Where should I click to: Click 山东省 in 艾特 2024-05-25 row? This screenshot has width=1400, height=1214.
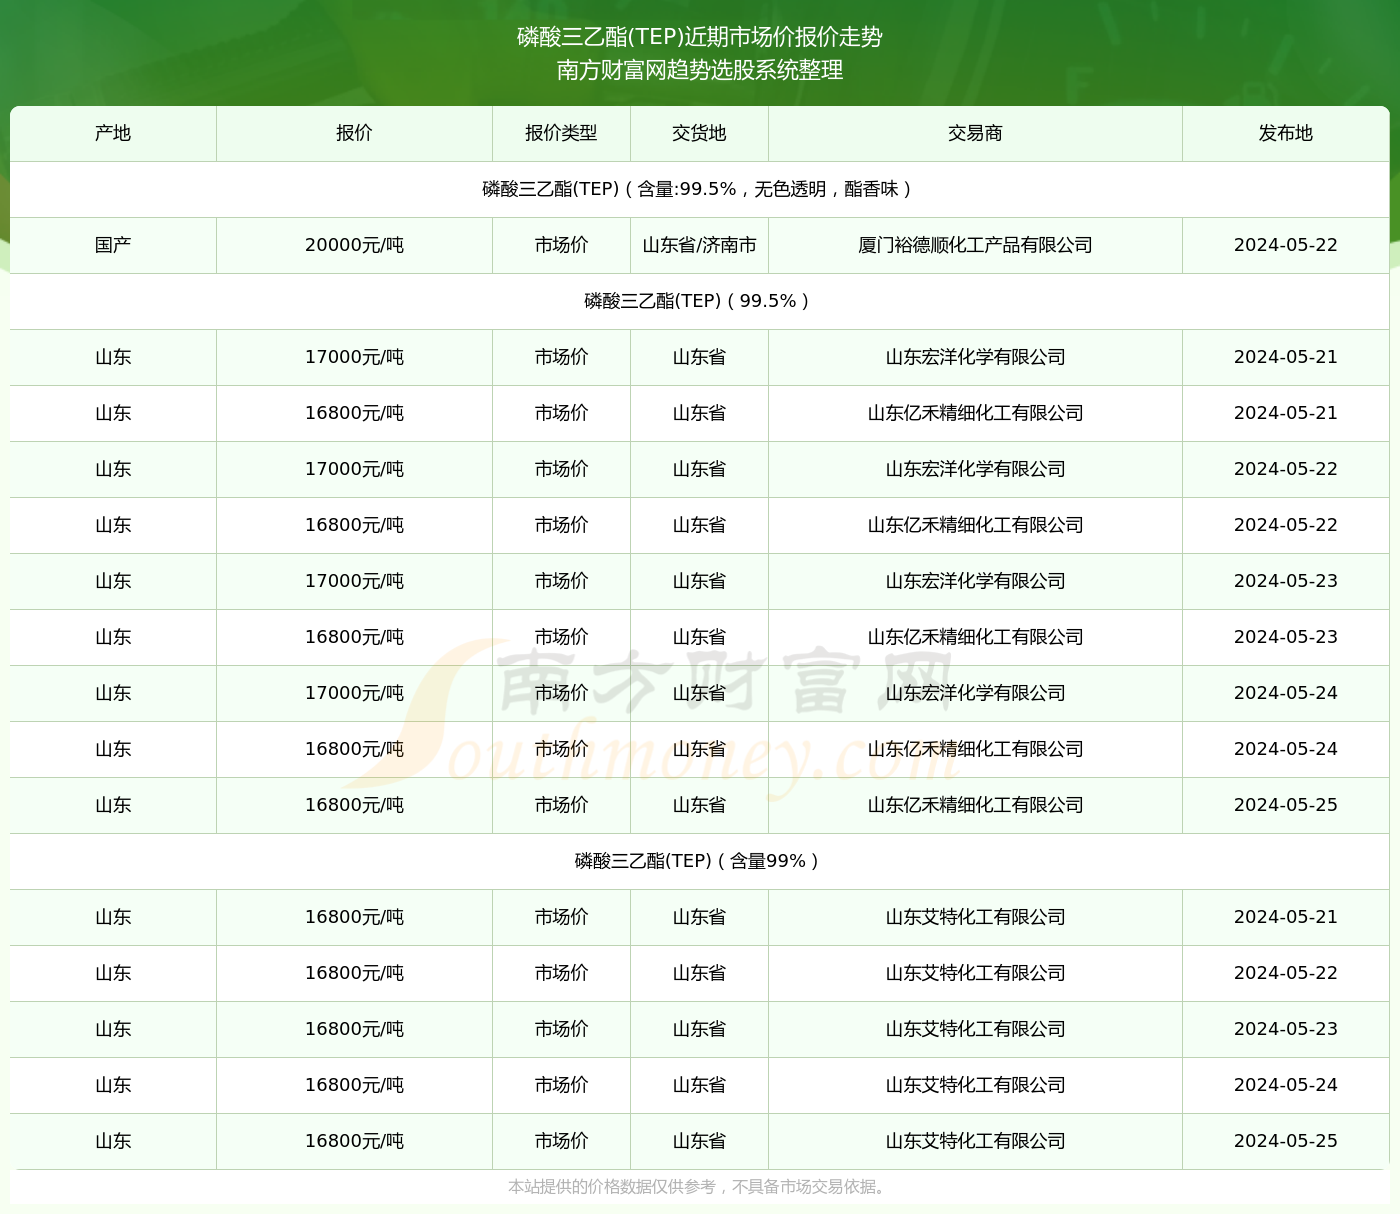point(699,1141)
